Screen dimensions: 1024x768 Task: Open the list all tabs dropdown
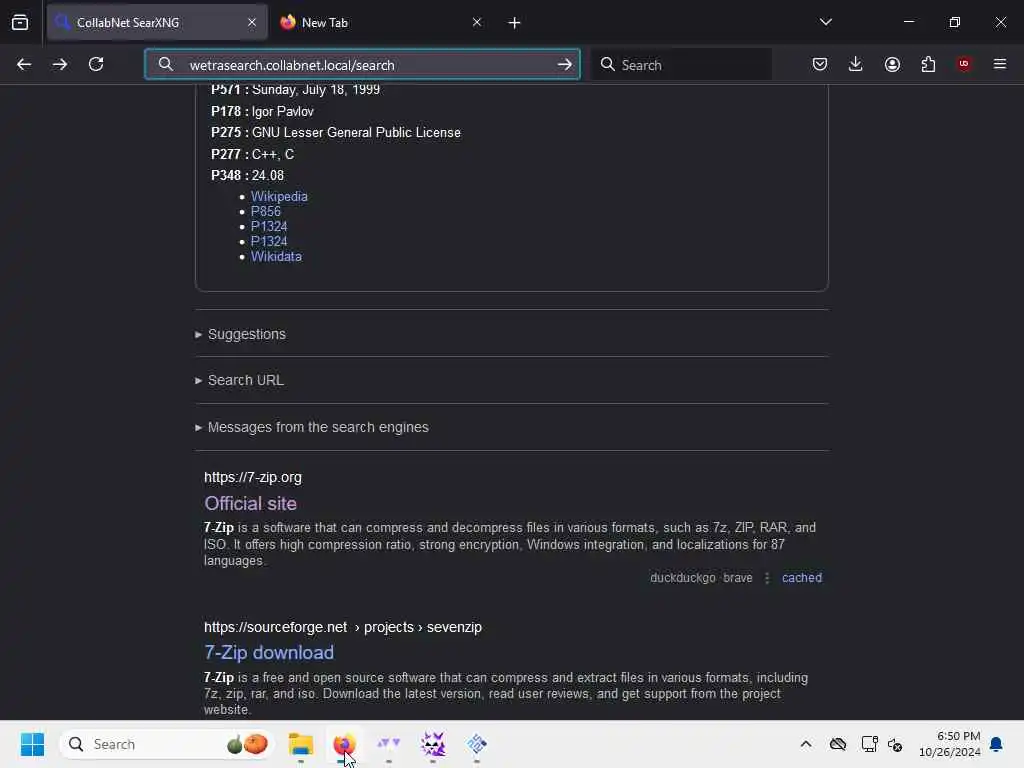pyautogui.click(x=825, y=22)
